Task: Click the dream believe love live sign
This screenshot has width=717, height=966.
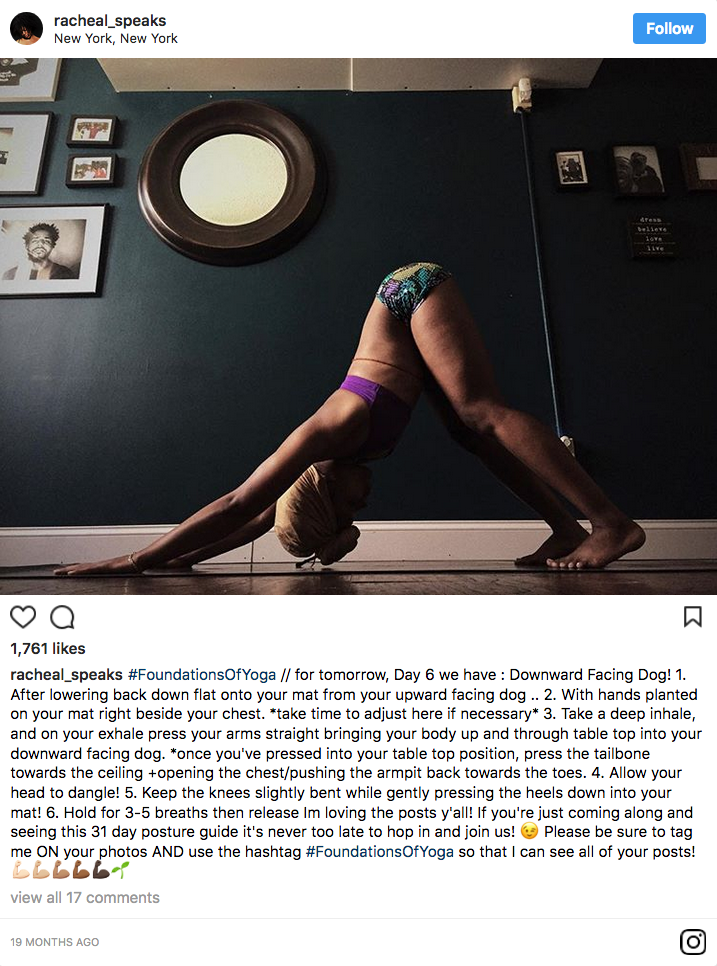Action: click(x=653, y=233)
